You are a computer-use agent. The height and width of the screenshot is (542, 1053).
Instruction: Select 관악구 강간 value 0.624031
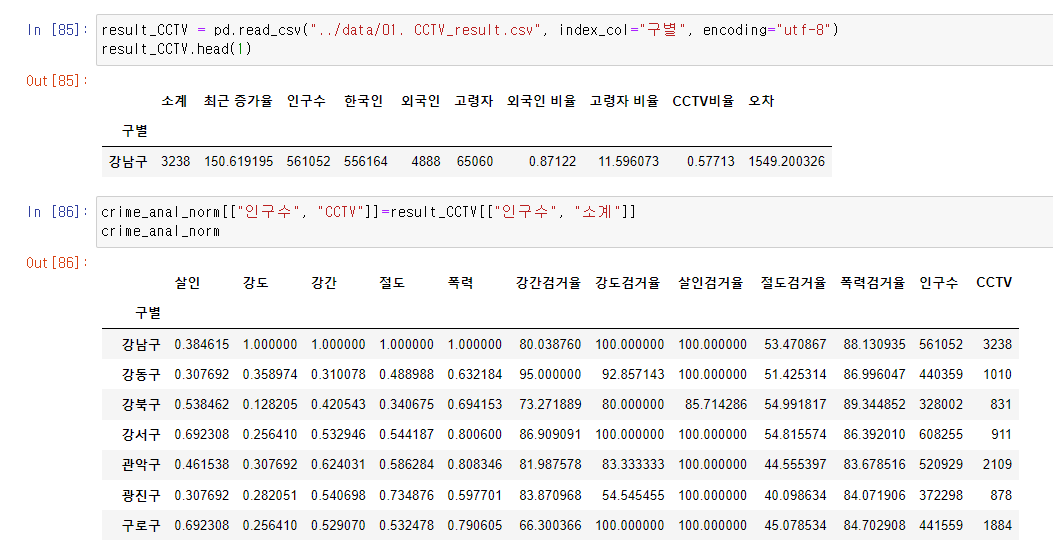click(x=338, y=465)
